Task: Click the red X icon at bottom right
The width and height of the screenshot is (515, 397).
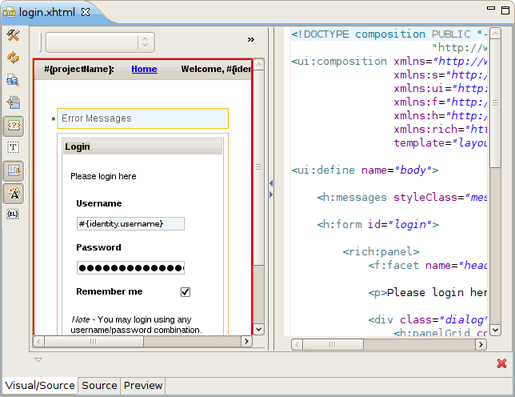Action: (x=502, y=363)
